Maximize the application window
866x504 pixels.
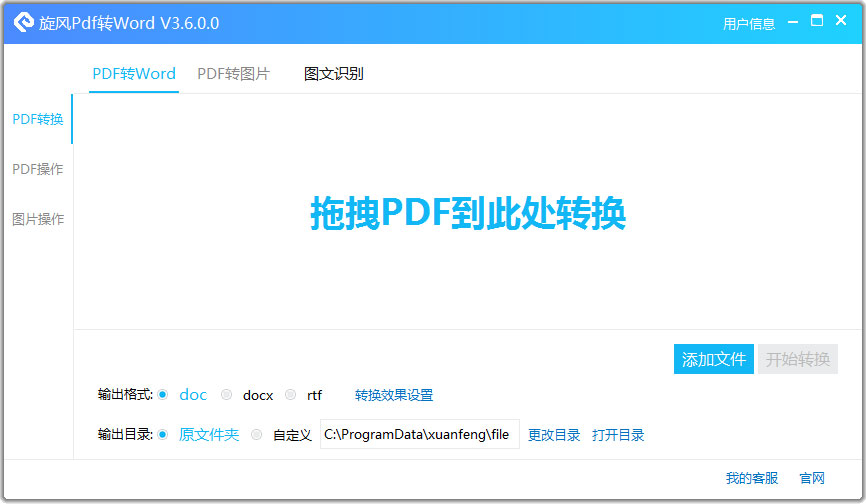(817, 21)
